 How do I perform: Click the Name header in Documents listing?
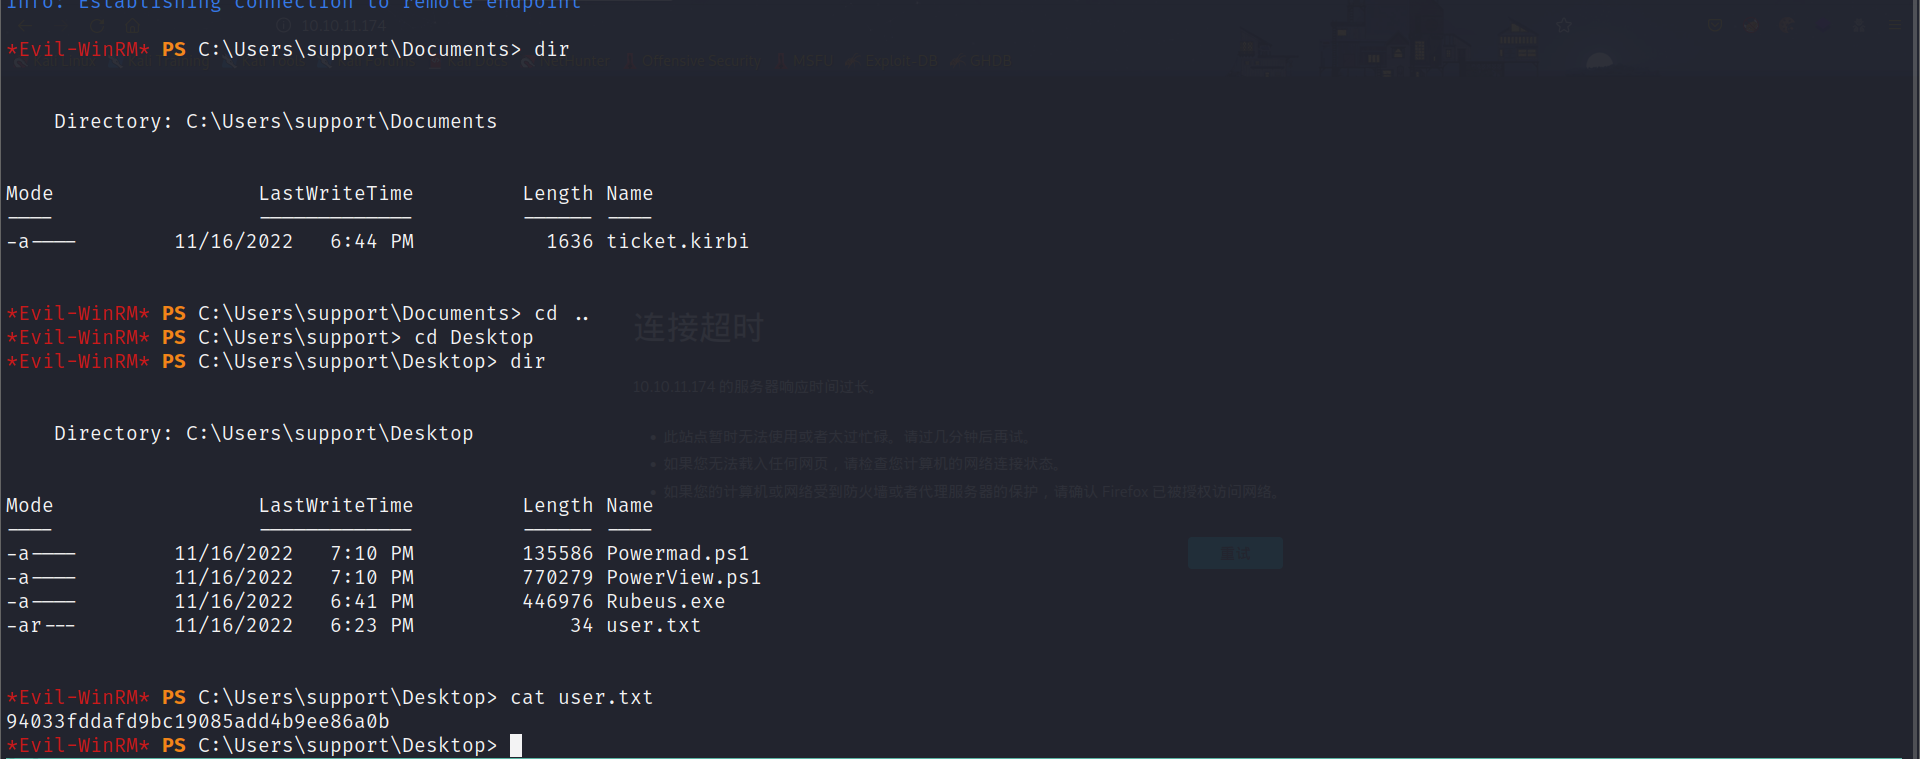(x=629, y=193)
